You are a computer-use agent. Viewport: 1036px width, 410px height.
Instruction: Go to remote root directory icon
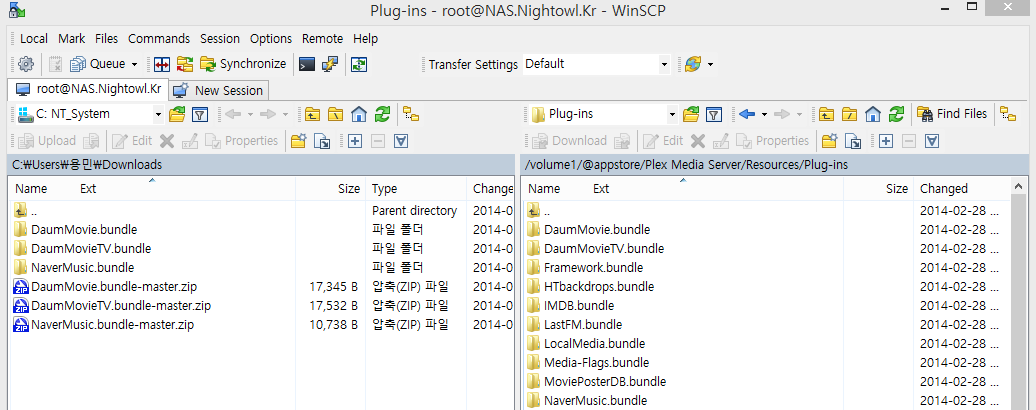point(849,114)
